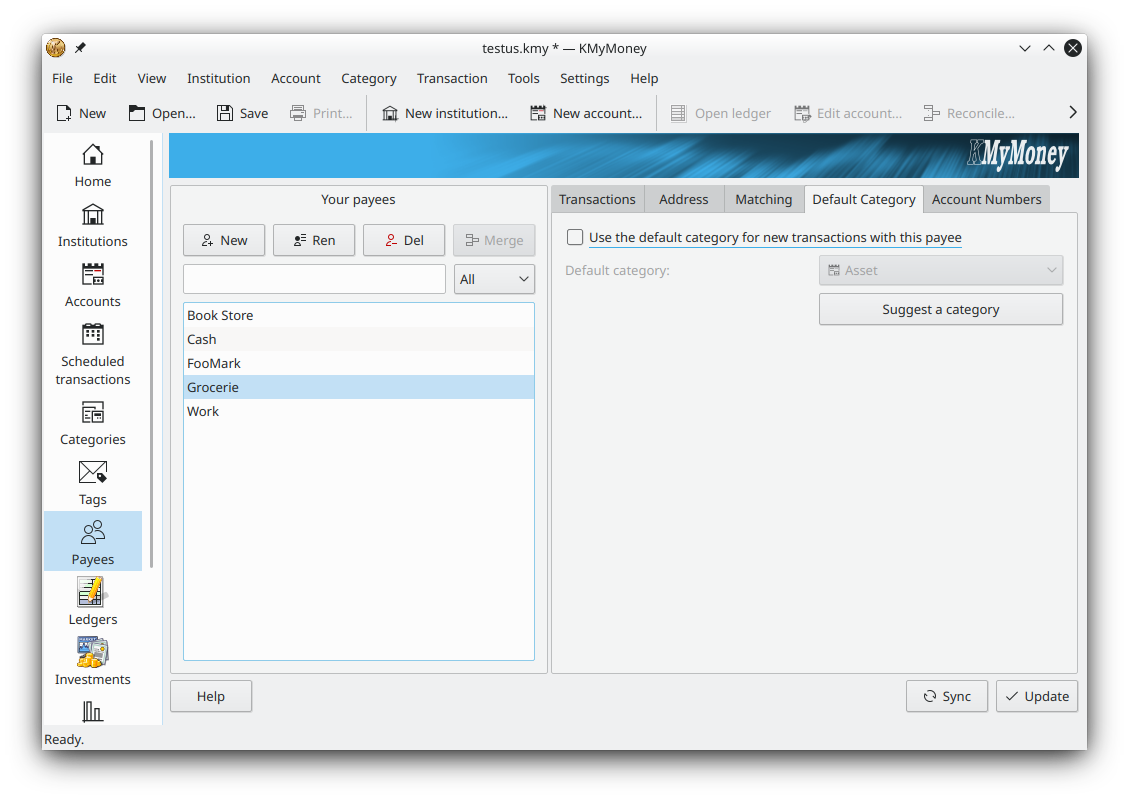Click the Suggest a category button
Screen dimensions: 1129x800
coord(940,310)
